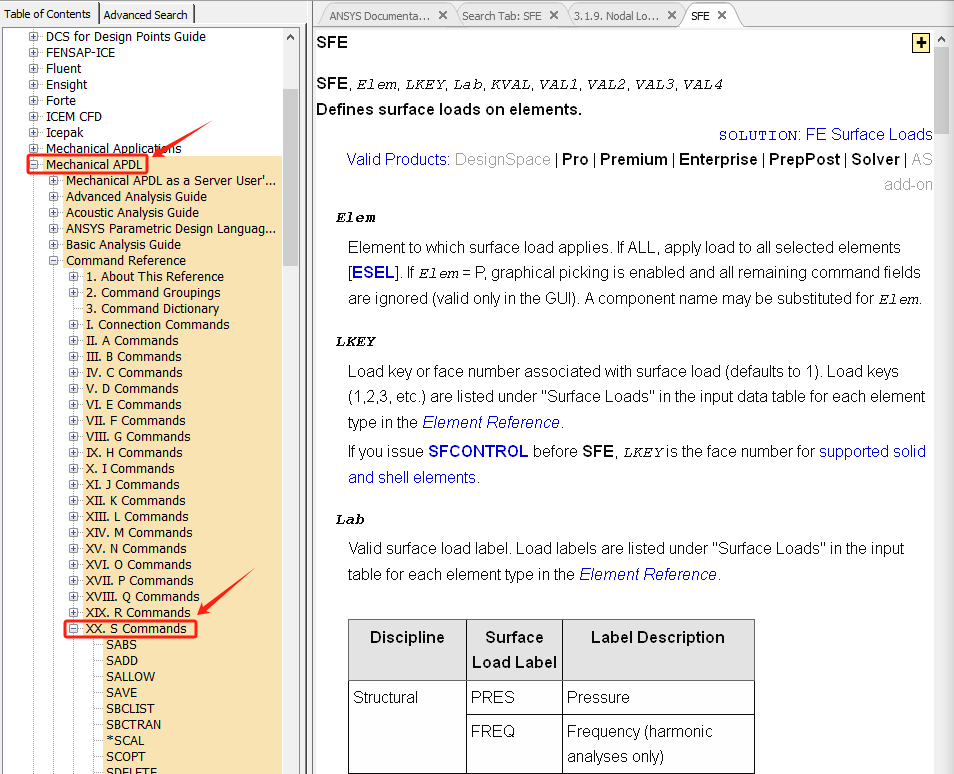Click the yellow plus expand-all icon
The image size is (954, 774).
pos(921,43)
